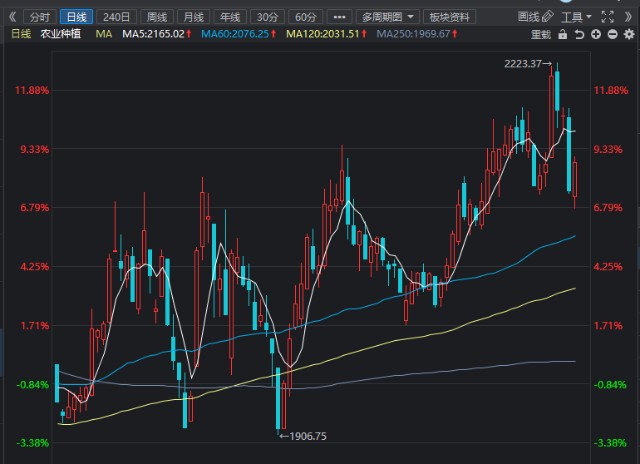Screen dimensions: 640x464
Task: Click the 重载 reload button
Action: [540, 34]
